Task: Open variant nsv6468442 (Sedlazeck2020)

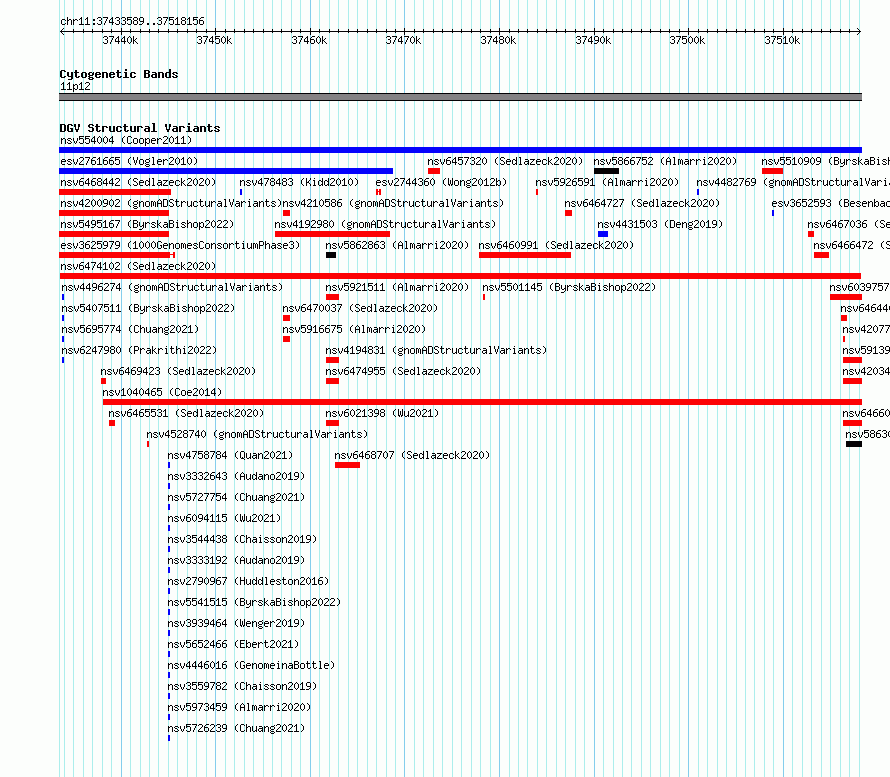Action: coord(138,182)
